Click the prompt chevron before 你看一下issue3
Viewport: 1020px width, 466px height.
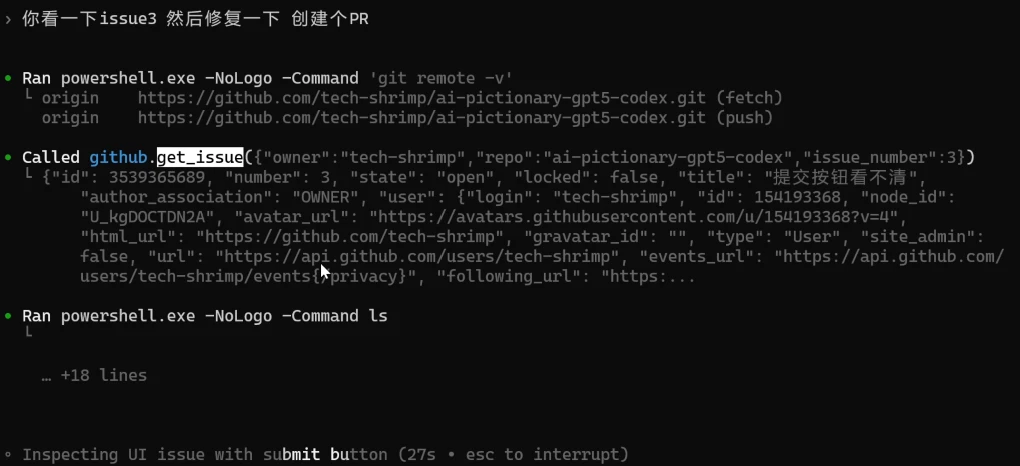[x=8, y=19]
